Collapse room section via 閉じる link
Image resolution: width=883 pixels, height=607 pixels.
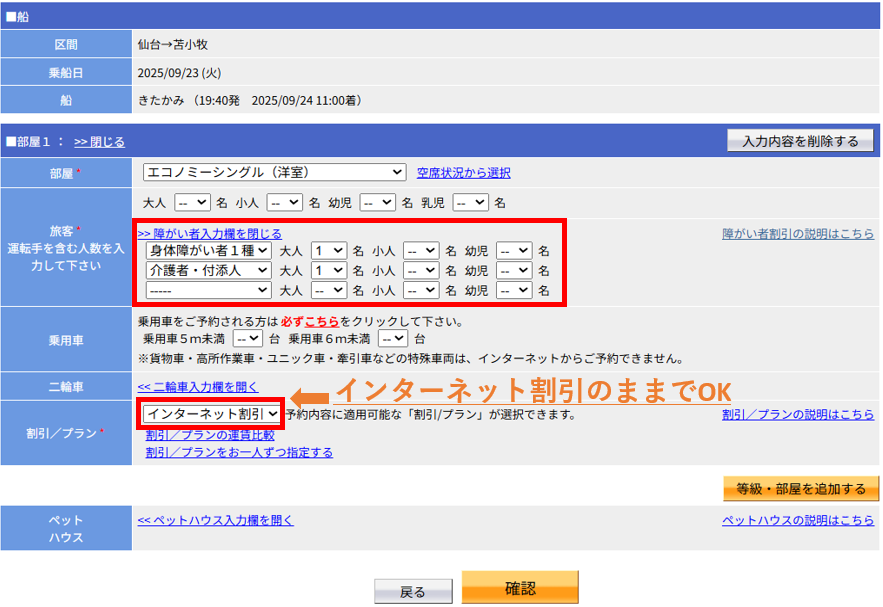point(99,142)
